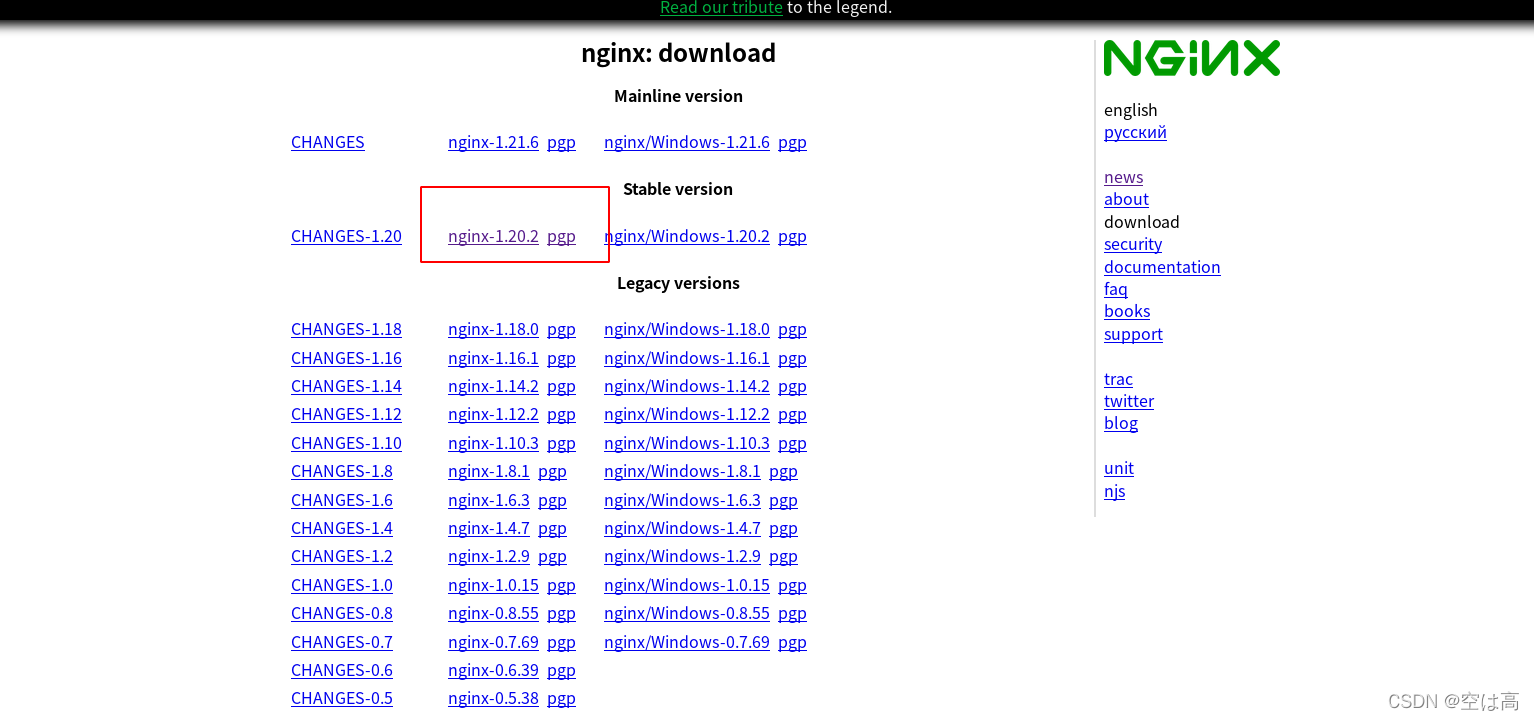The image size is (1534, 721).
Task: Open the 'Read our tribute' link
Action: point(721,8)
